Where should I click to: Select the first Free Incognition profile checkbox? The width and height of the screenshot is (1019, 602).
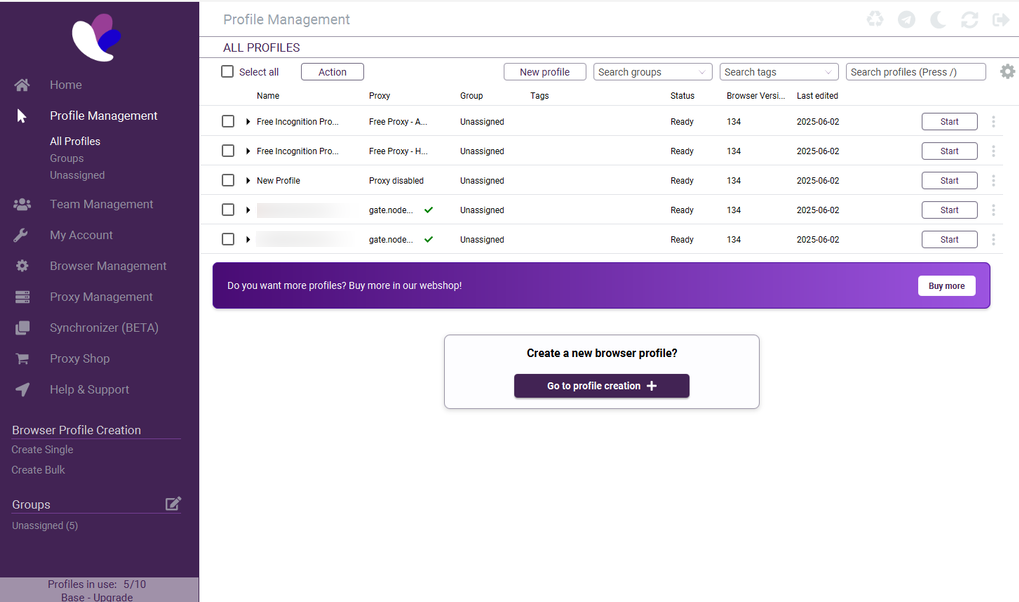228,122
